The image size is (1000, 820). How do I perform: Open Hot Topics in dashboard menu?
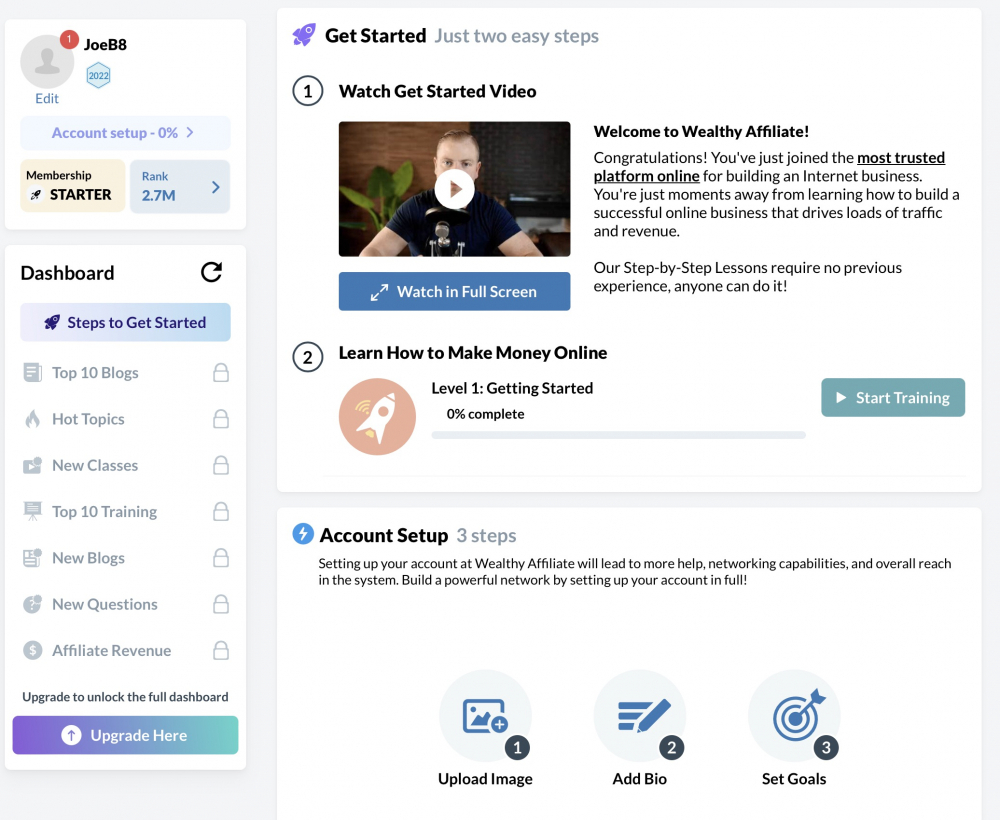(125, 419)
